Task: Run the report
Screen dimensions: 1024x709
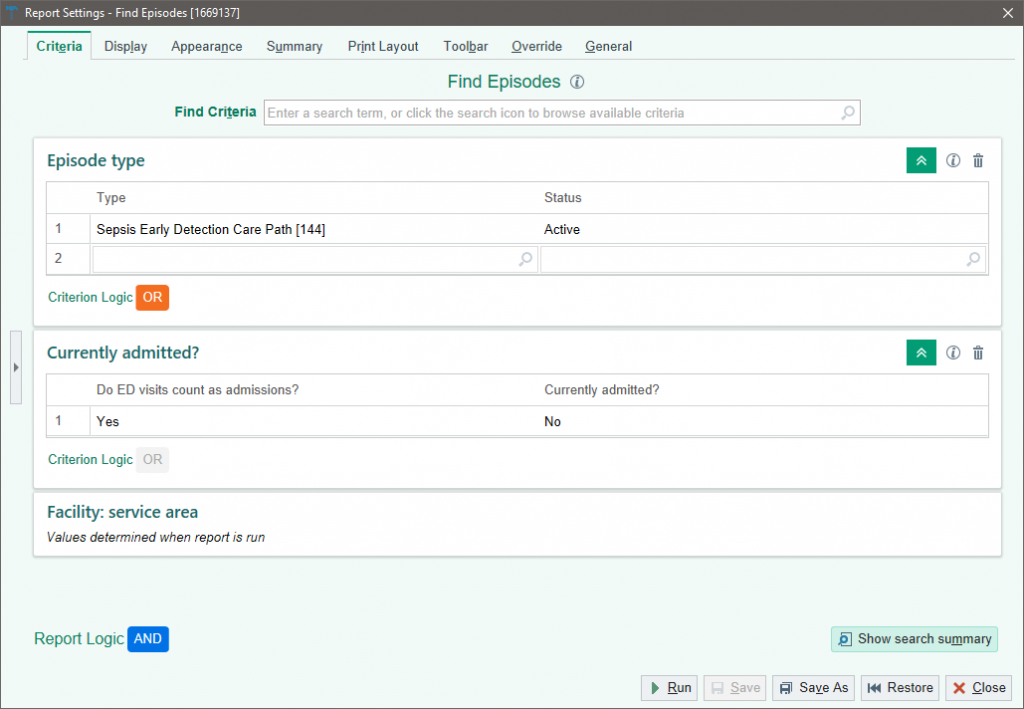Action: coord(669,688)
